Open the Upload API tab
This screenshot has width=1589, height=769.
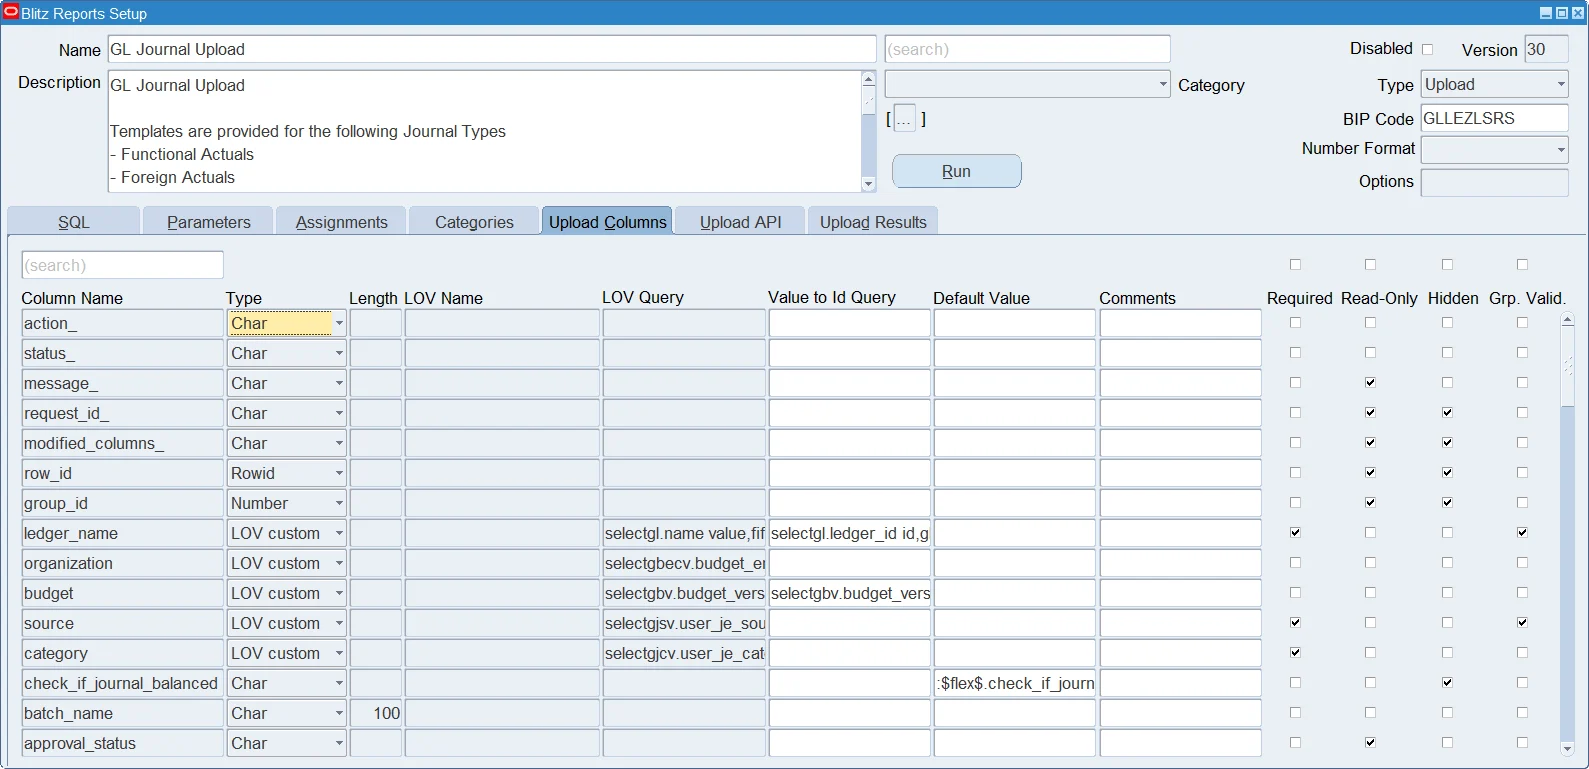(x=740, y=221)
